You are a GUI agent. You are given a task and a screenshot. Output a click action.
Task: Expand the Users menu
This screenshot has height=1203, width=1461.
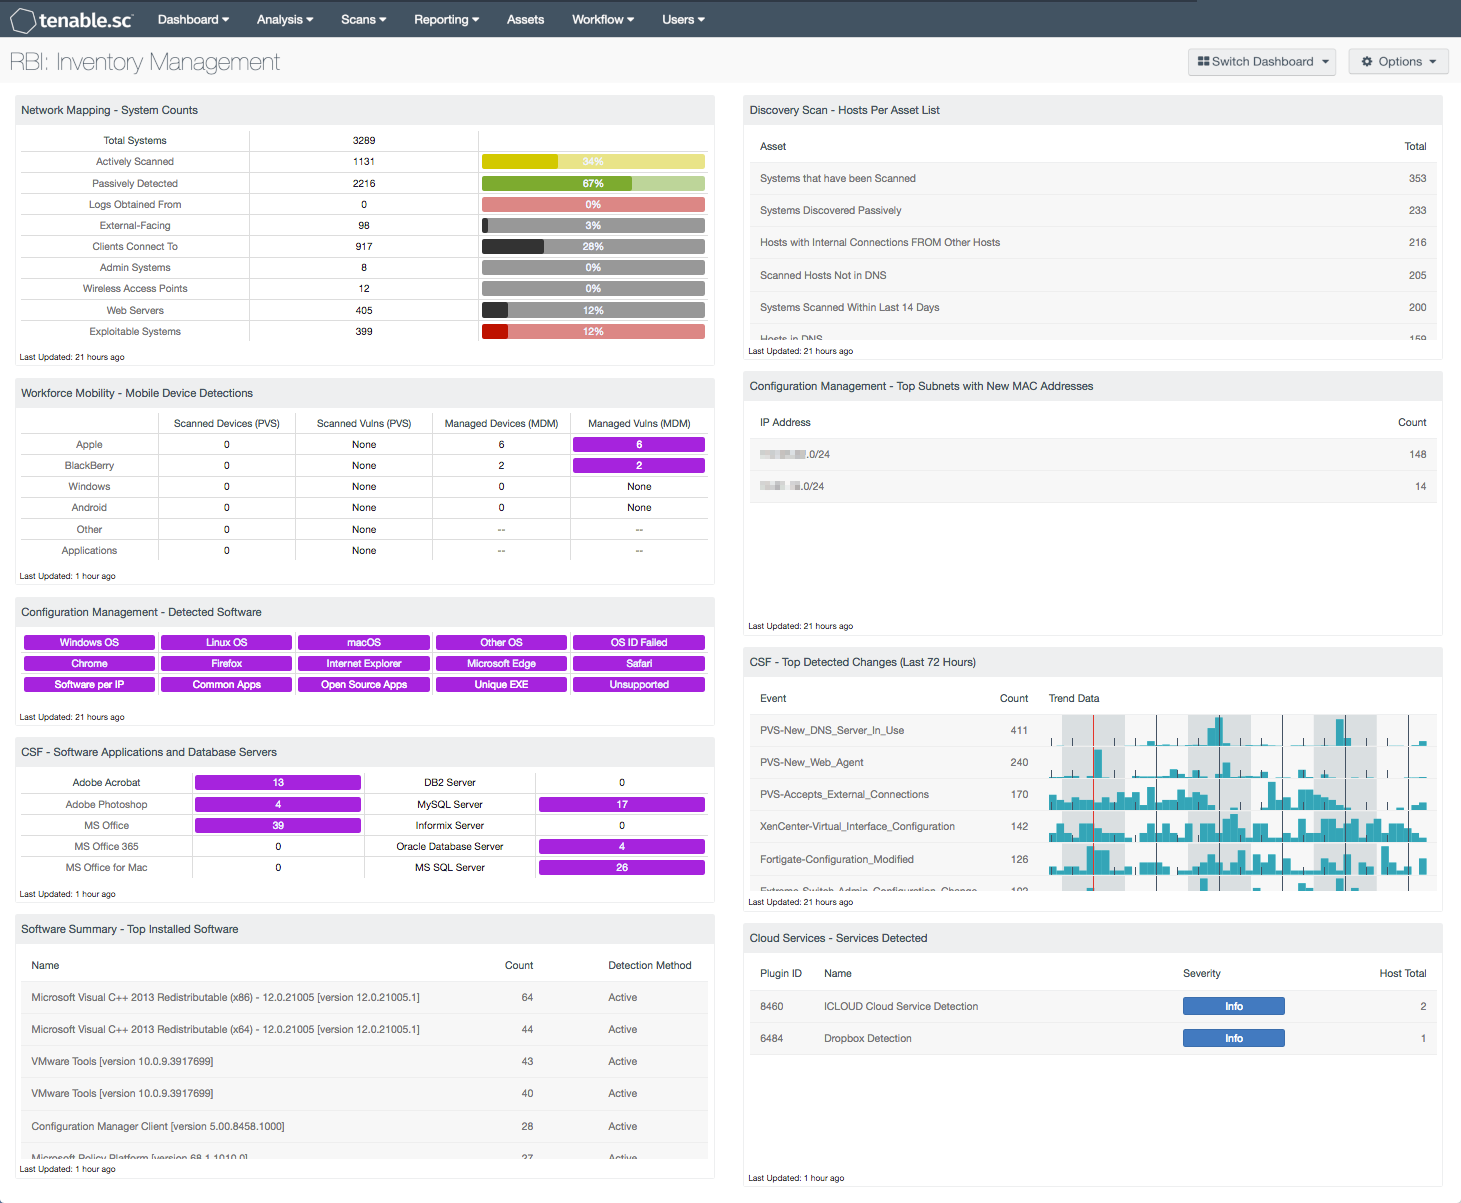[683, 19]
